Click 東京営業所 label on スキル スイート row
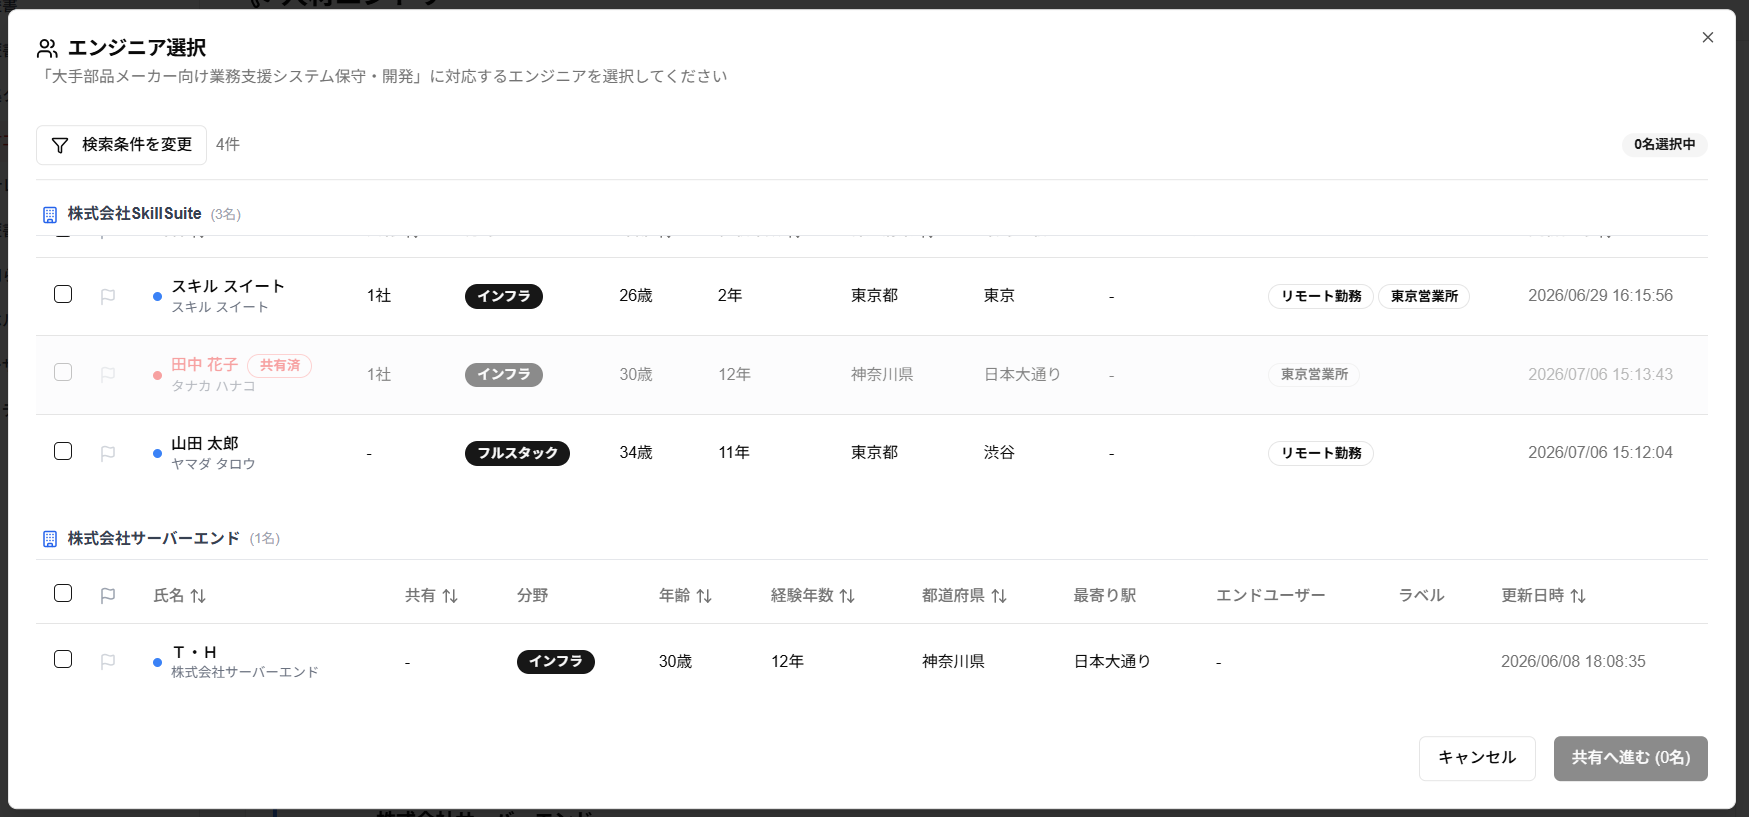Viewport: 1749px width, 817px height. (x=1424, y=296)
